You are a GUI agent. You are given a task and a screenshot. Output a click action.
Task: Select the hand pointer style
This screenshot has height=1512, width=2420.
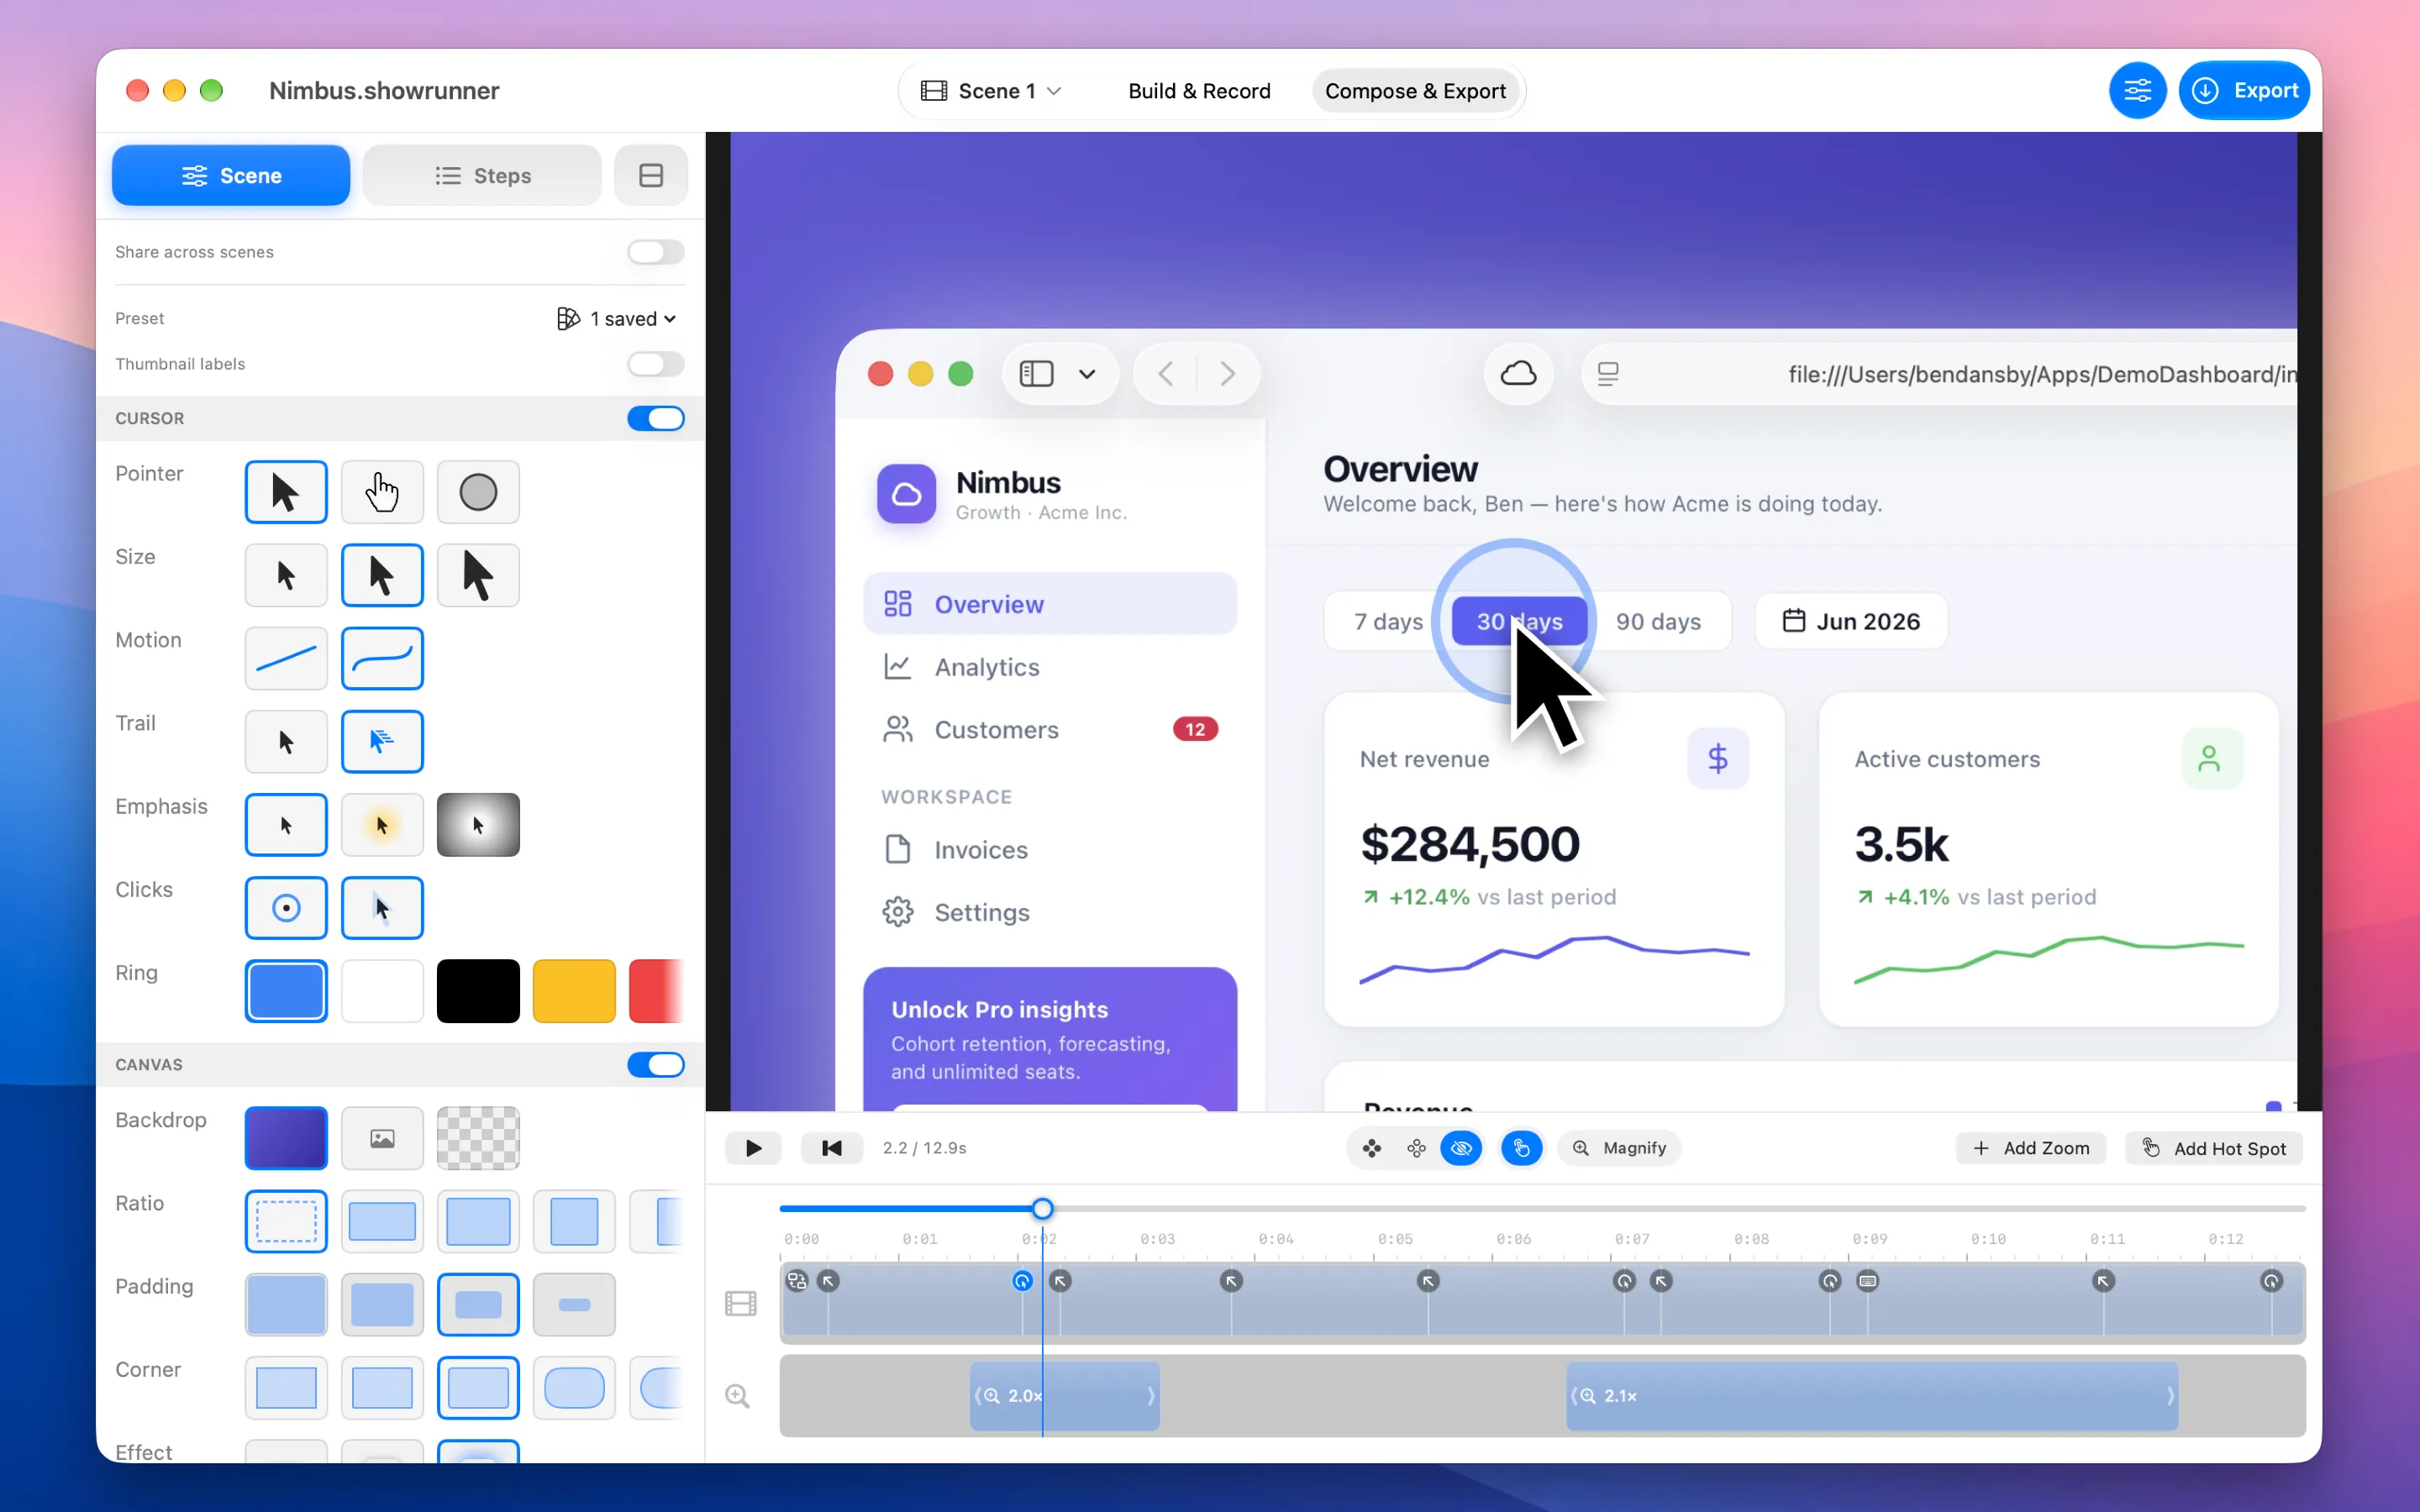(x=382, y=492)
